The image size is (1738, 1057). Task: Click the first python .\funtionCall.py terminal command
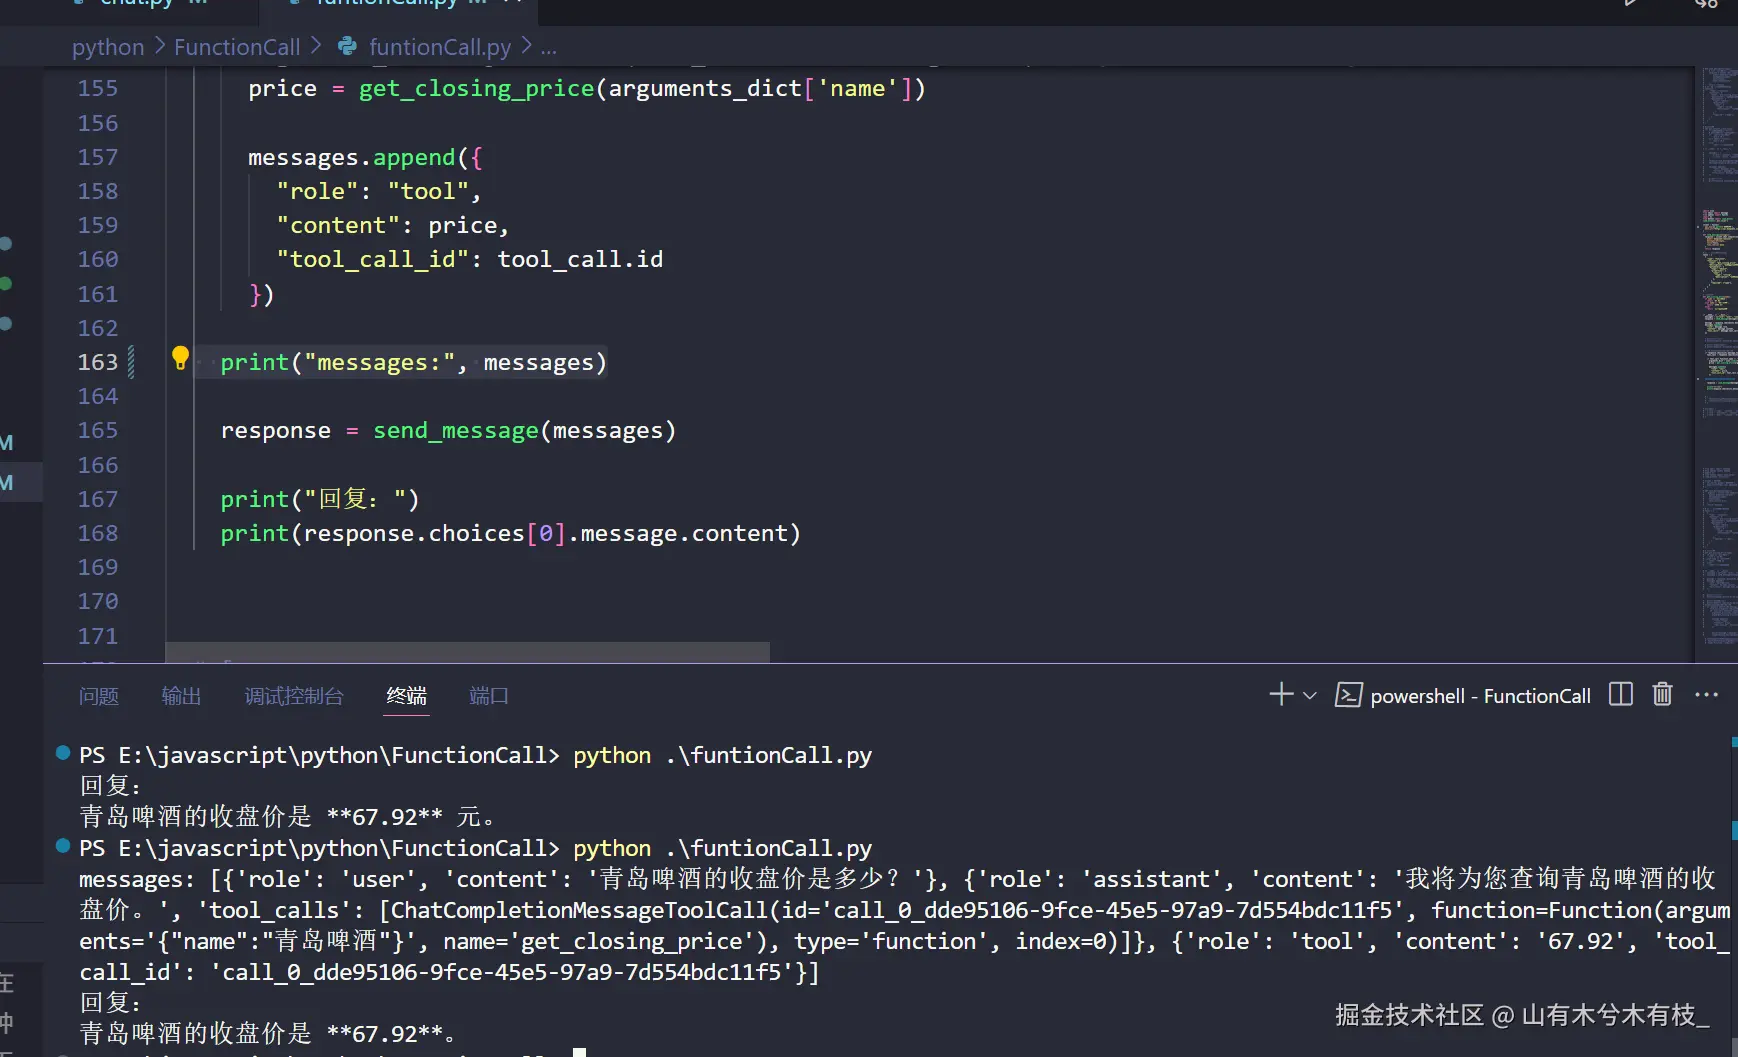[x=723, y=755]
